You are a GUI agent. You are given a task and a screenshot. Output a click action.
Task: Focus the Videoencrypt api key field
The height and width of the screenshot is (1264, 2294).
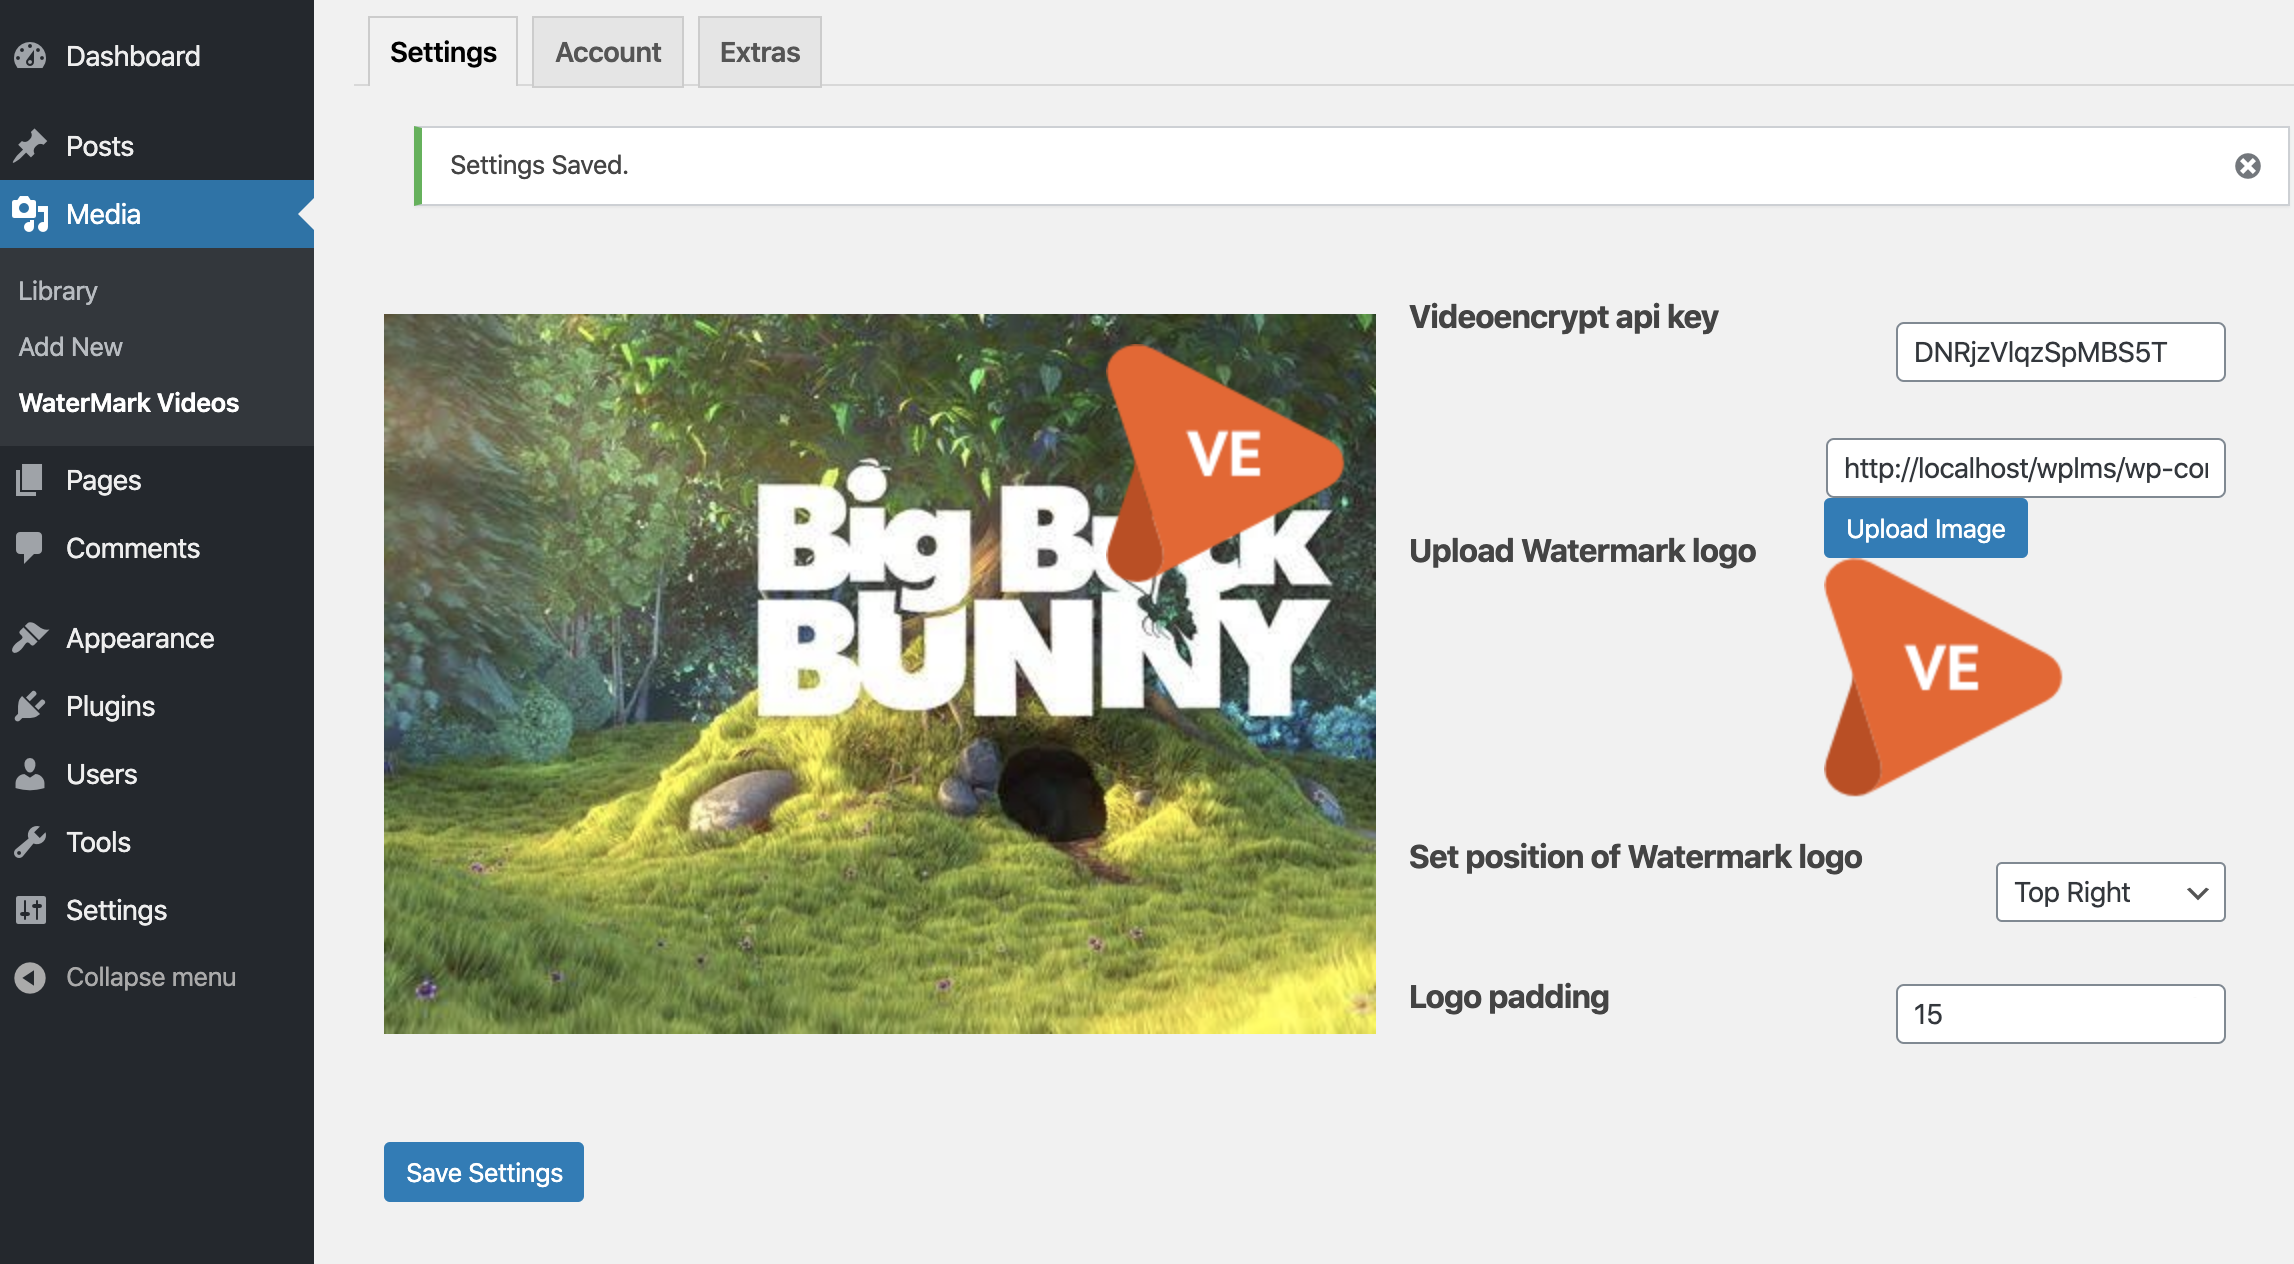click(2061, 352)
